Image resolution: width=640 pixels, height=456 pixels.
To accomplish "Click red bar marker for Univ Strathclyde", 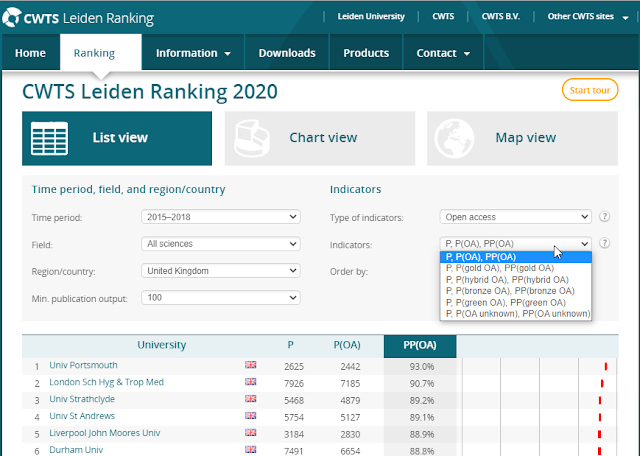I will coord(600,400).
